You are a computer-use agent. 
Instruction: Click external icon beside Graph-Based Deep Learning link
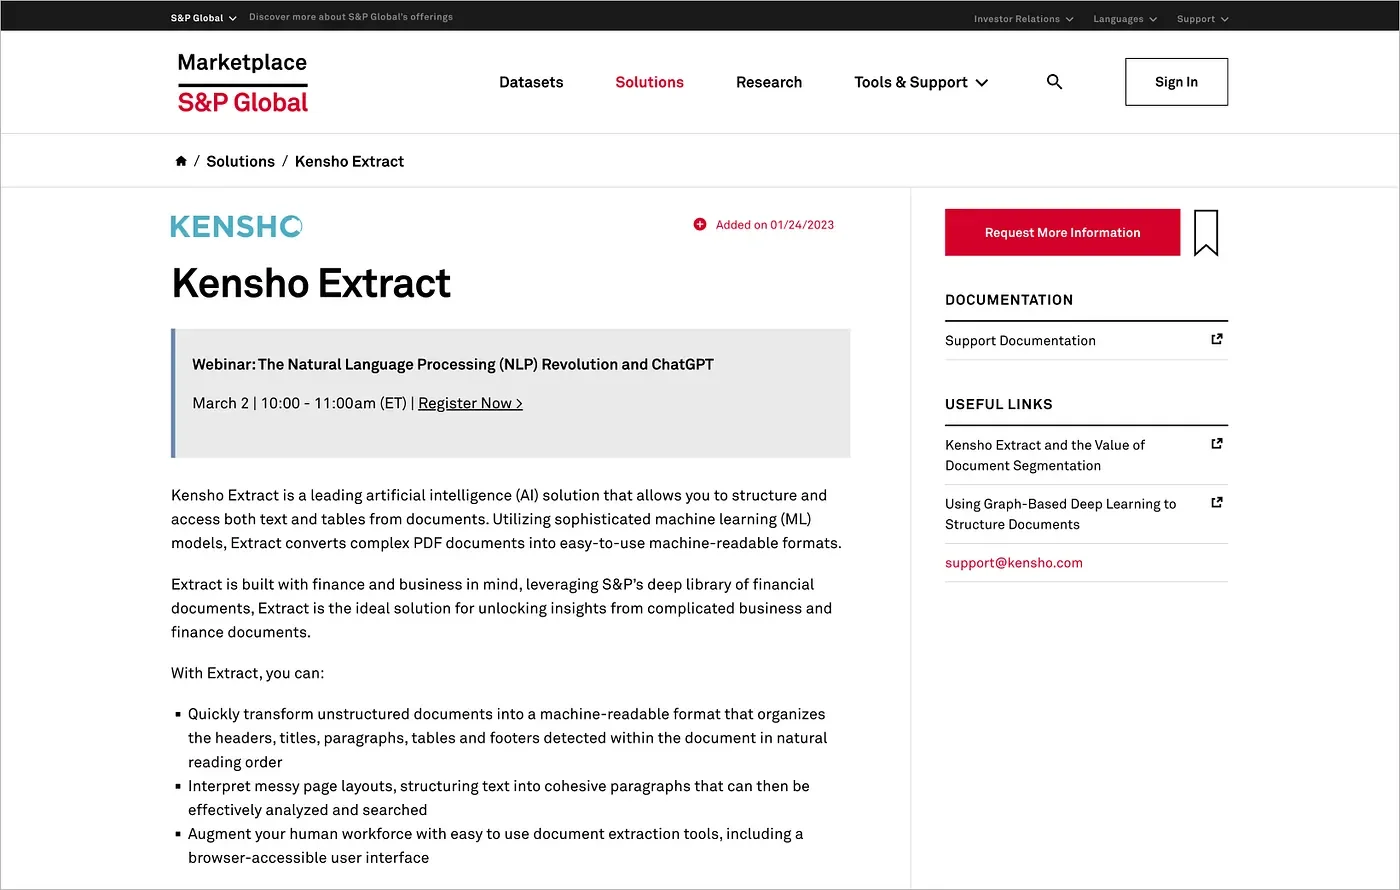(1217, 502)
